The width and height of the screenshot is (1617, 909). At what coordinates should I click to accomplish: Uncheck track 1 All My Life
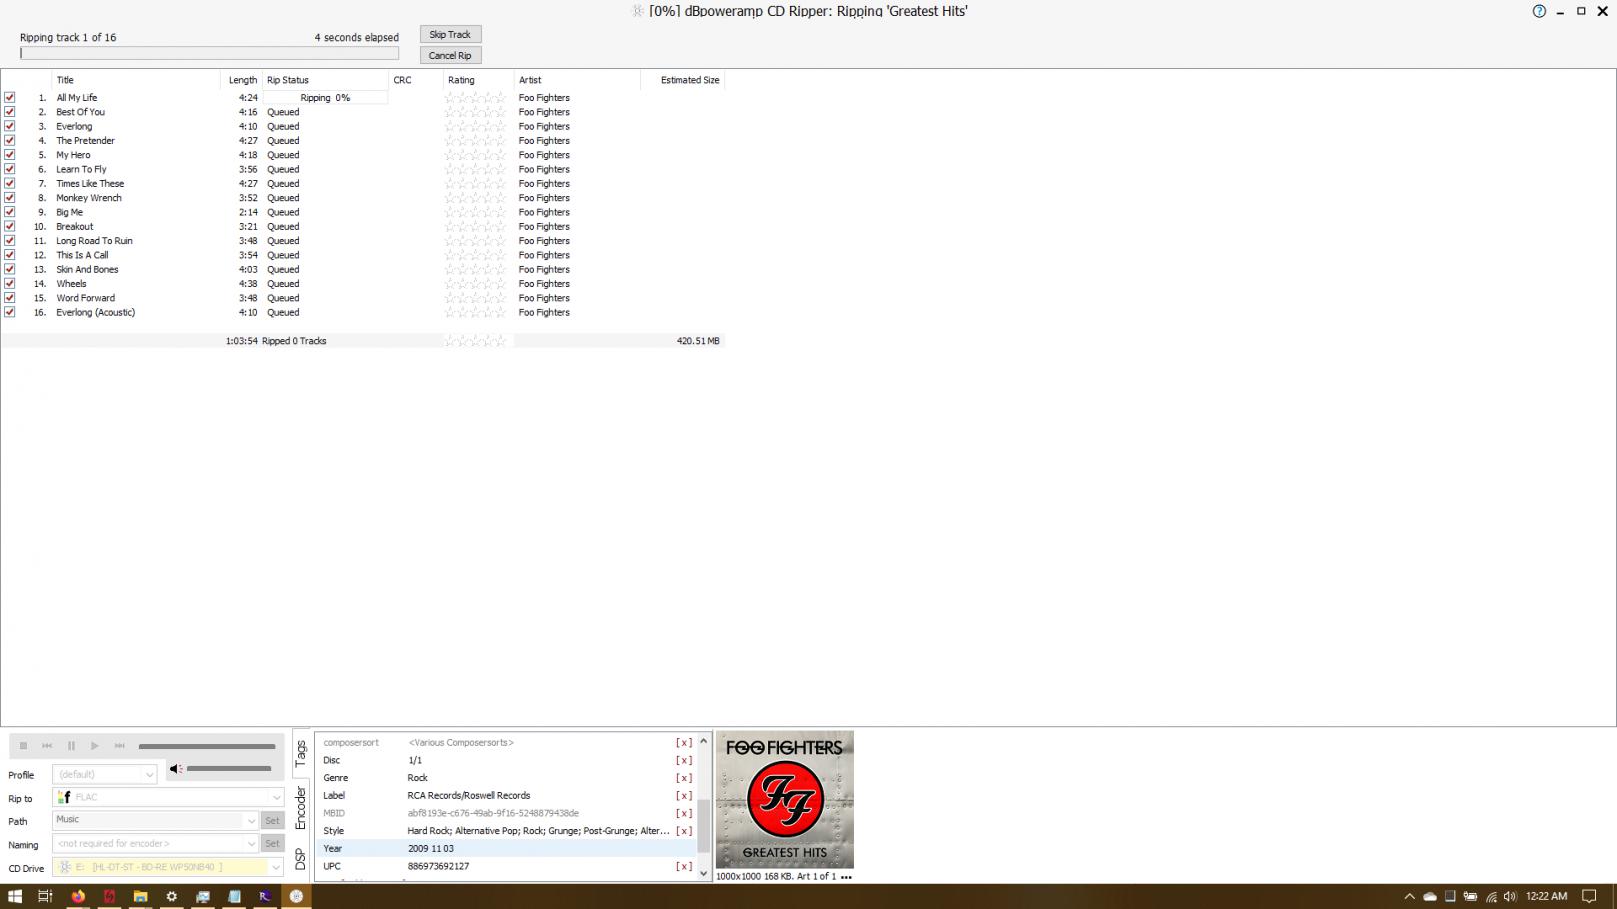point(10,98)
